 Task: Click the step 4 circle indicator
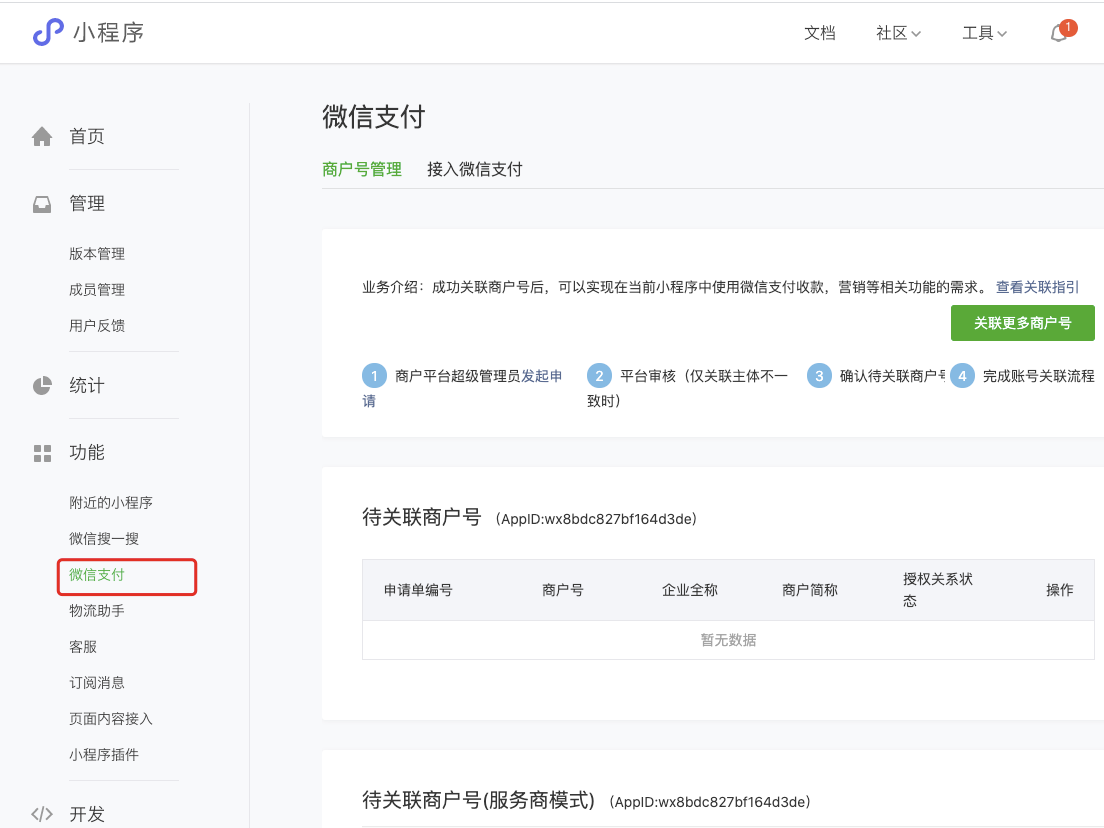coord(960,375)
